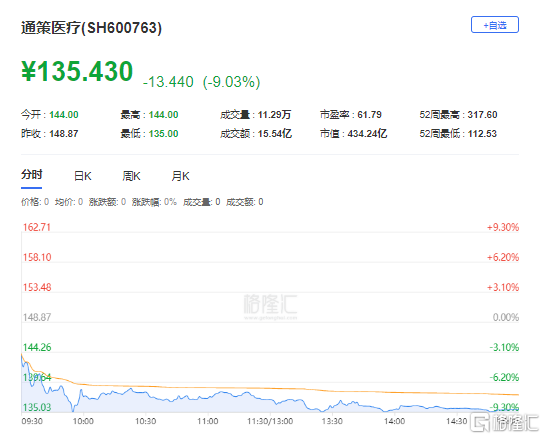Viewport: 545px width, 439px height.
Task: Click the +9.30% percent axis label
Action: tap(503, 227)
